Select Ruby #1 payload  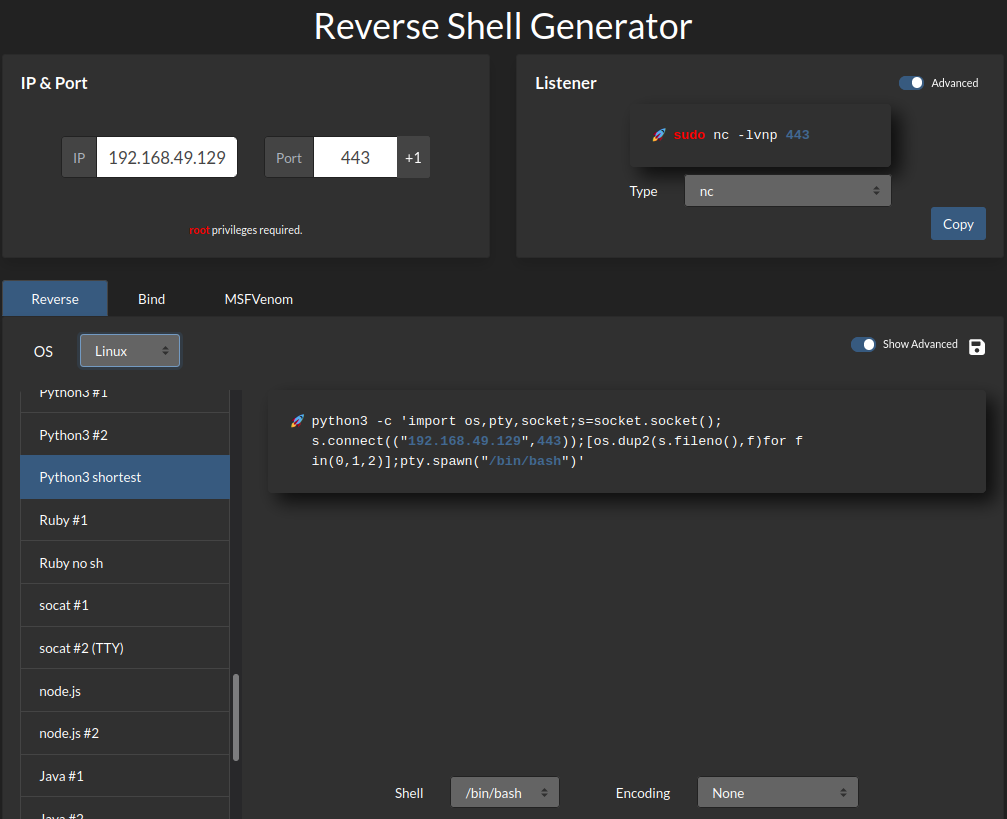125,520
